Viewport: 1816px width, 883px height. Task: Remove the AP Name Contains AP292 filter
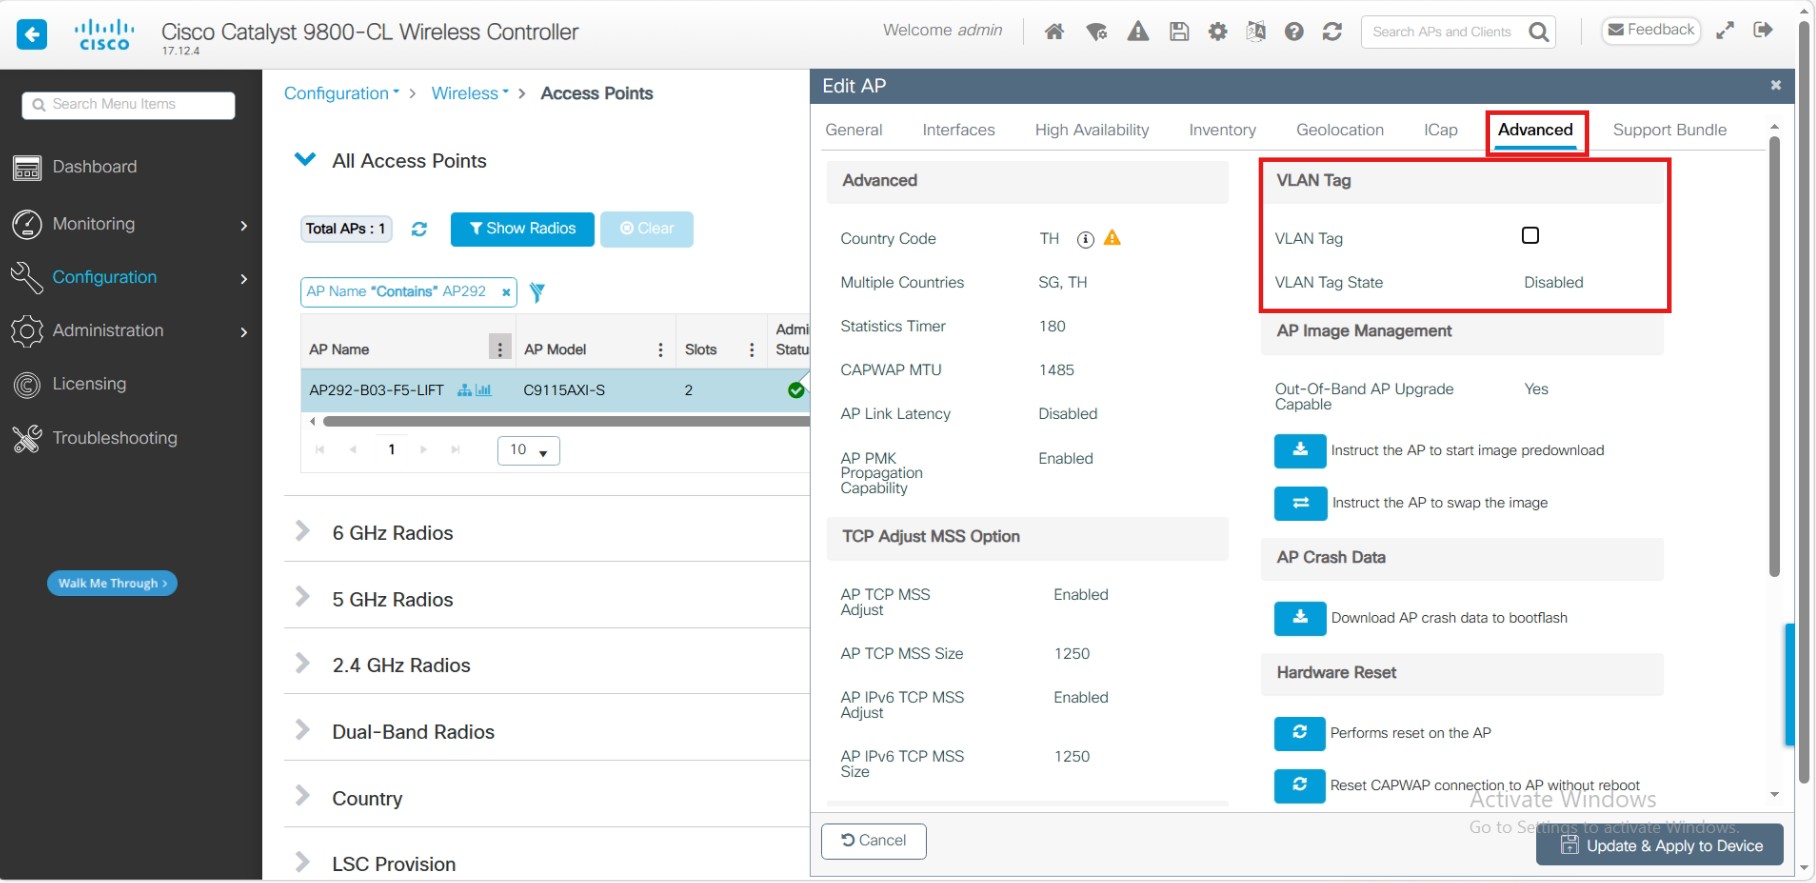506,292
